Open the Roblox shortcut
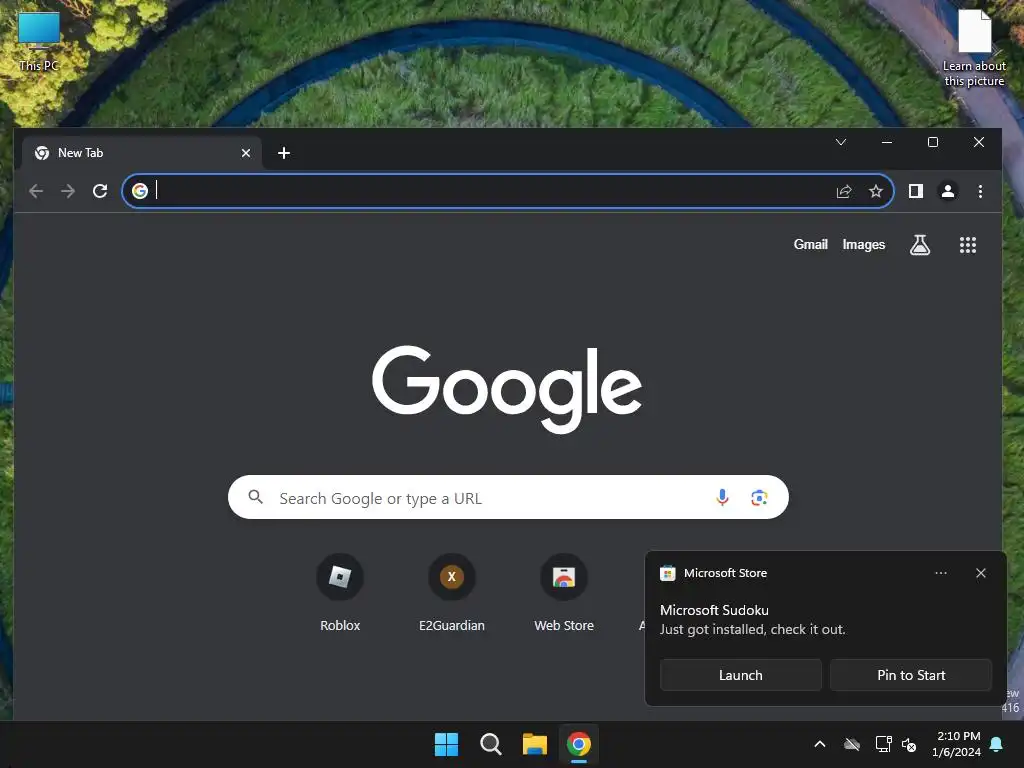 340,592
